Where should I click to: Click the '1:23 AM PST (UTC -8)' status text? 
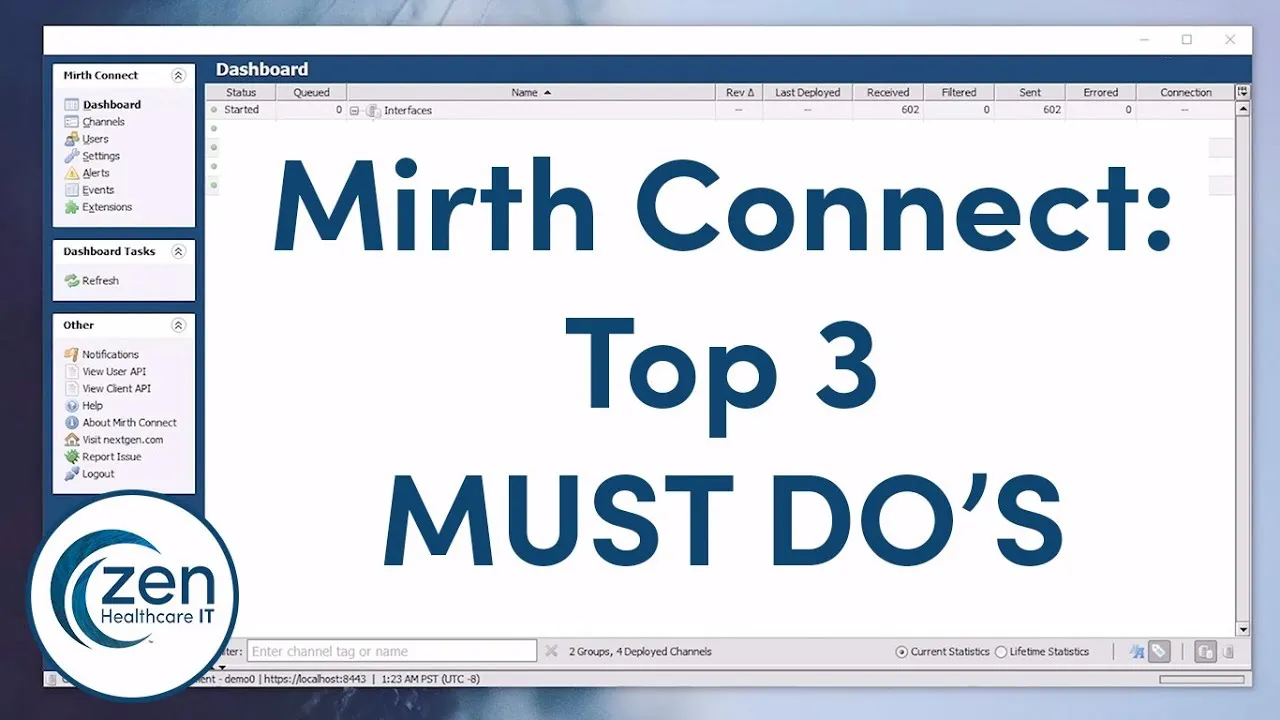click(x=431, y=679)
